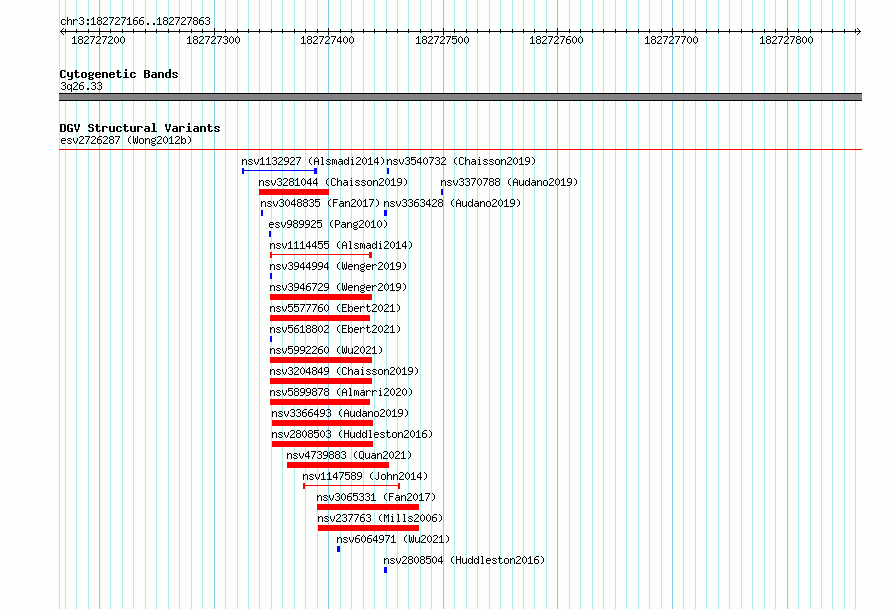This screenshot has width=890, height=609.
Task: Select esv989925 (Pang2010) label
Action: point(328,224)
